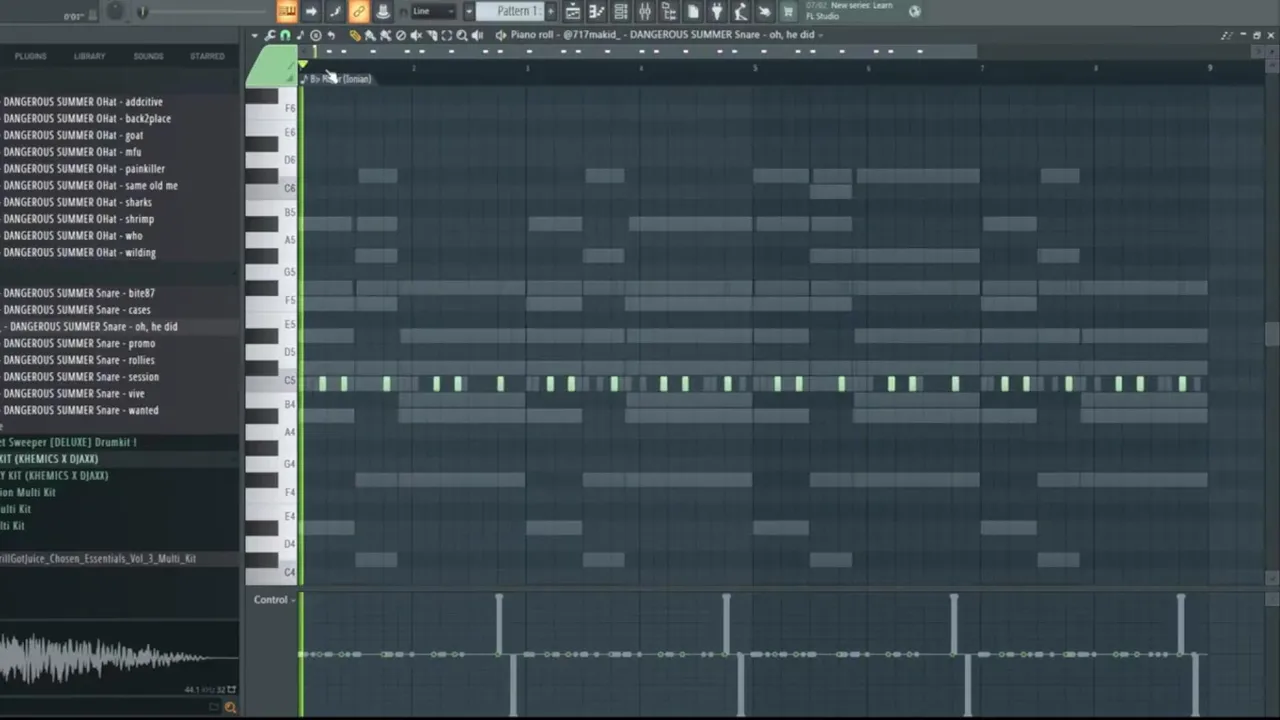
Task: Click the globe icon near news panel
Action: click(x=915, y=11)
